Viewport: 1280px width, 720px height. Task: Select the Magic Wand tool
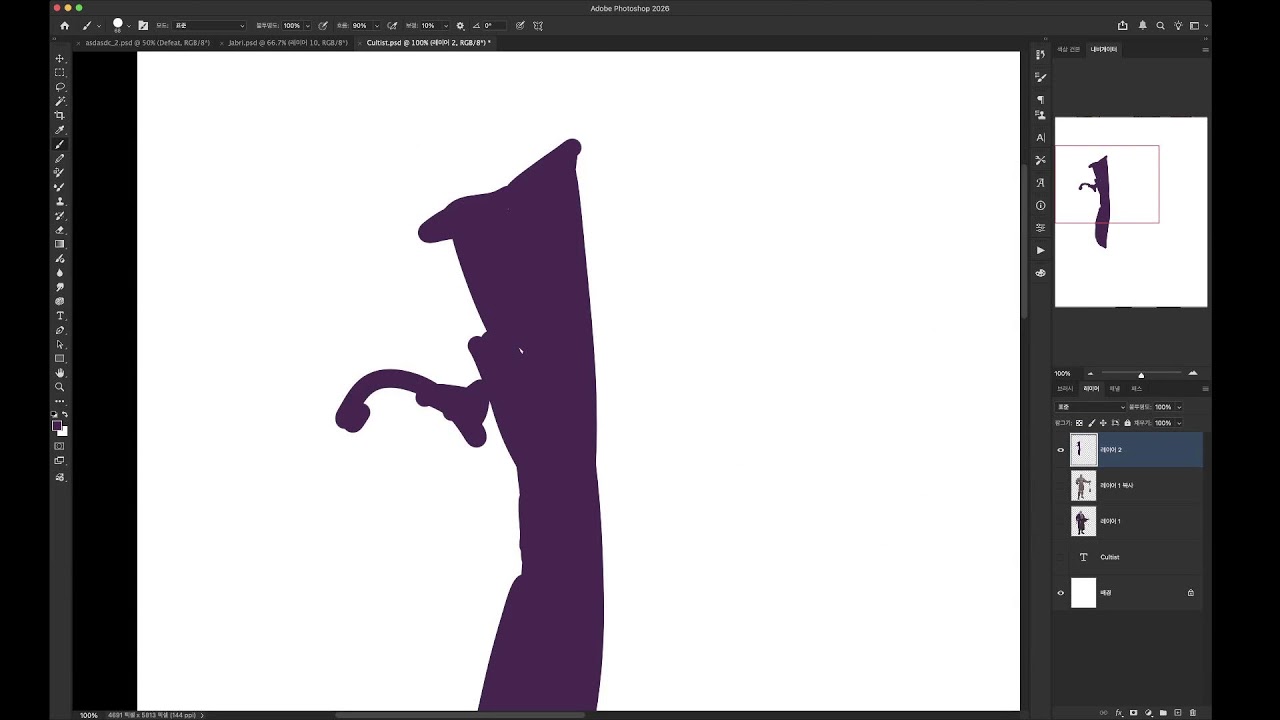pos(59,101)
